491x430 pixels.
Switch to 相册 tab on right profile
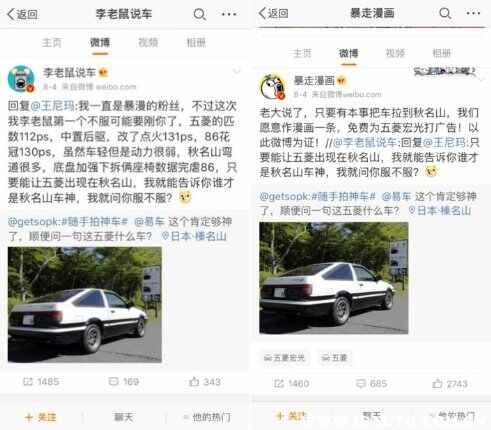click(441, 53)
